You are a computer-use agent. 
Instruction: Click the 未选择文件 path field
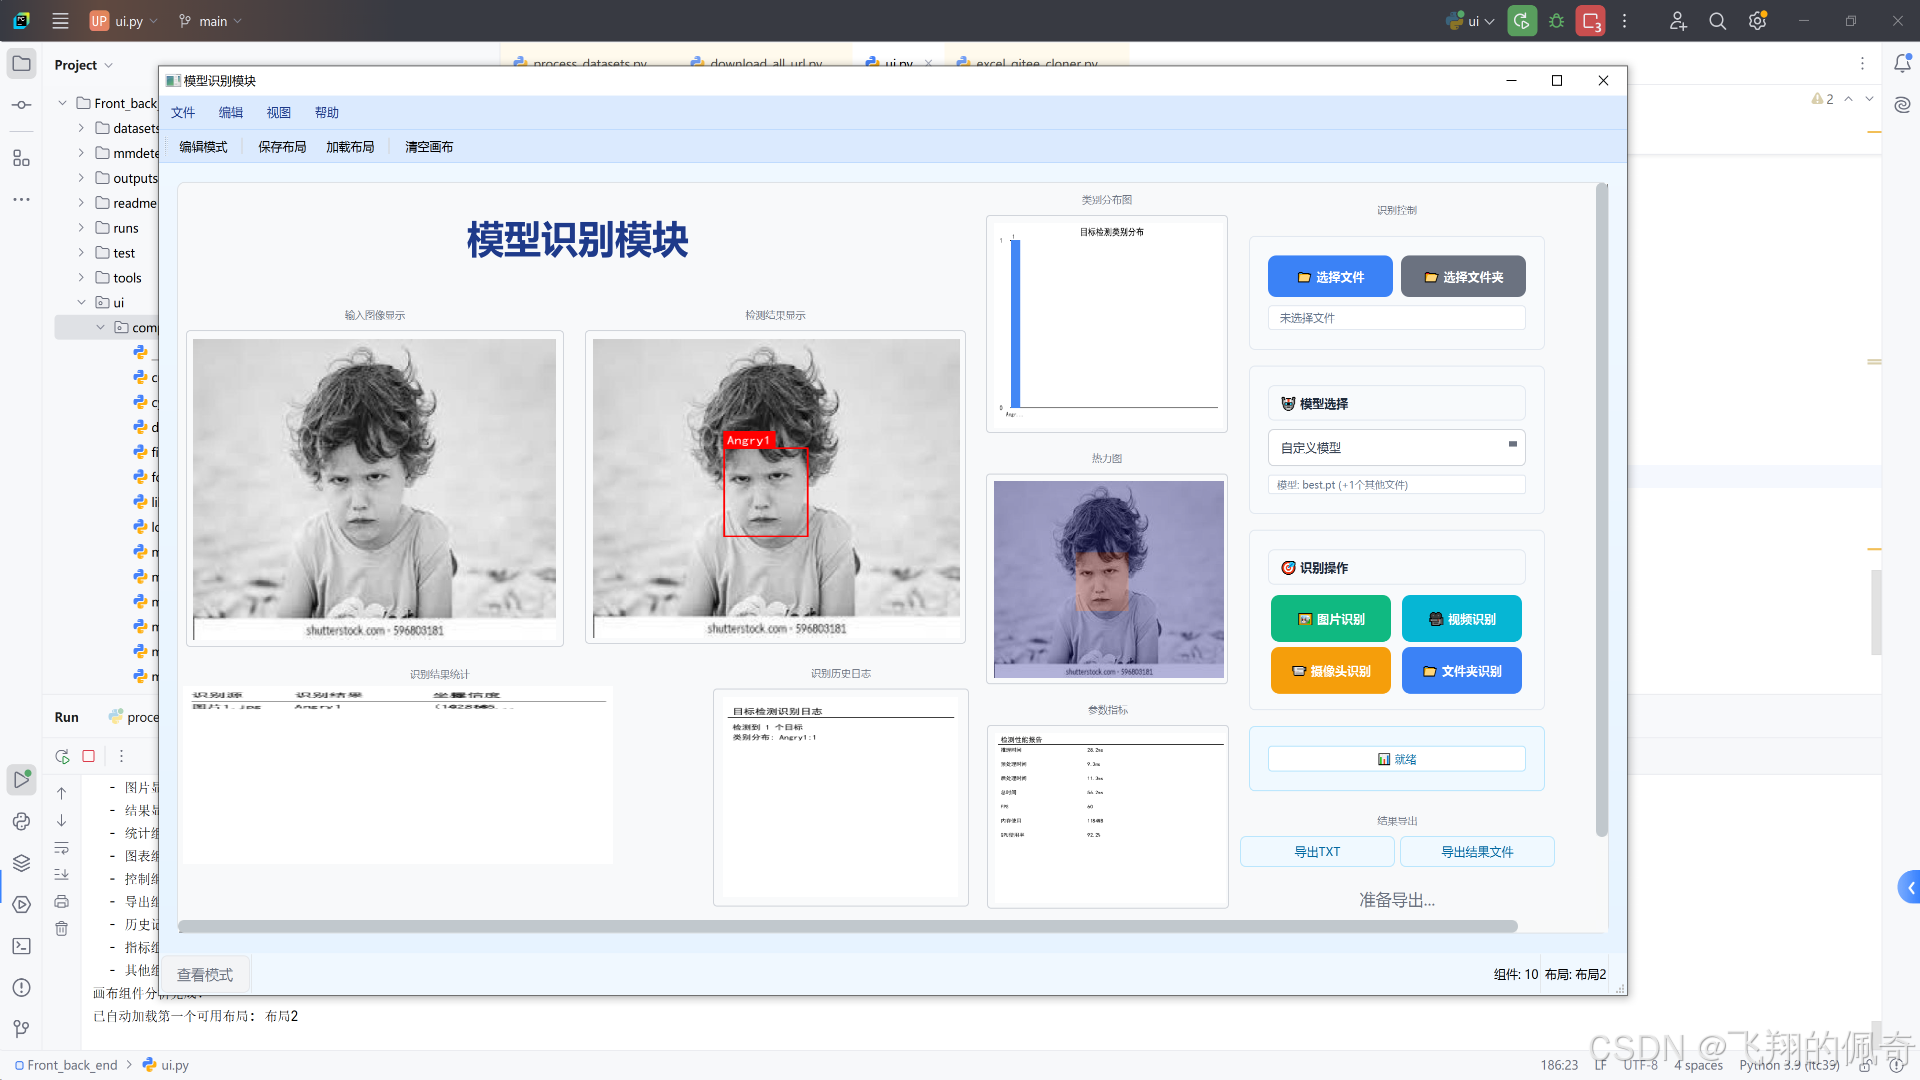(1396, 318)
